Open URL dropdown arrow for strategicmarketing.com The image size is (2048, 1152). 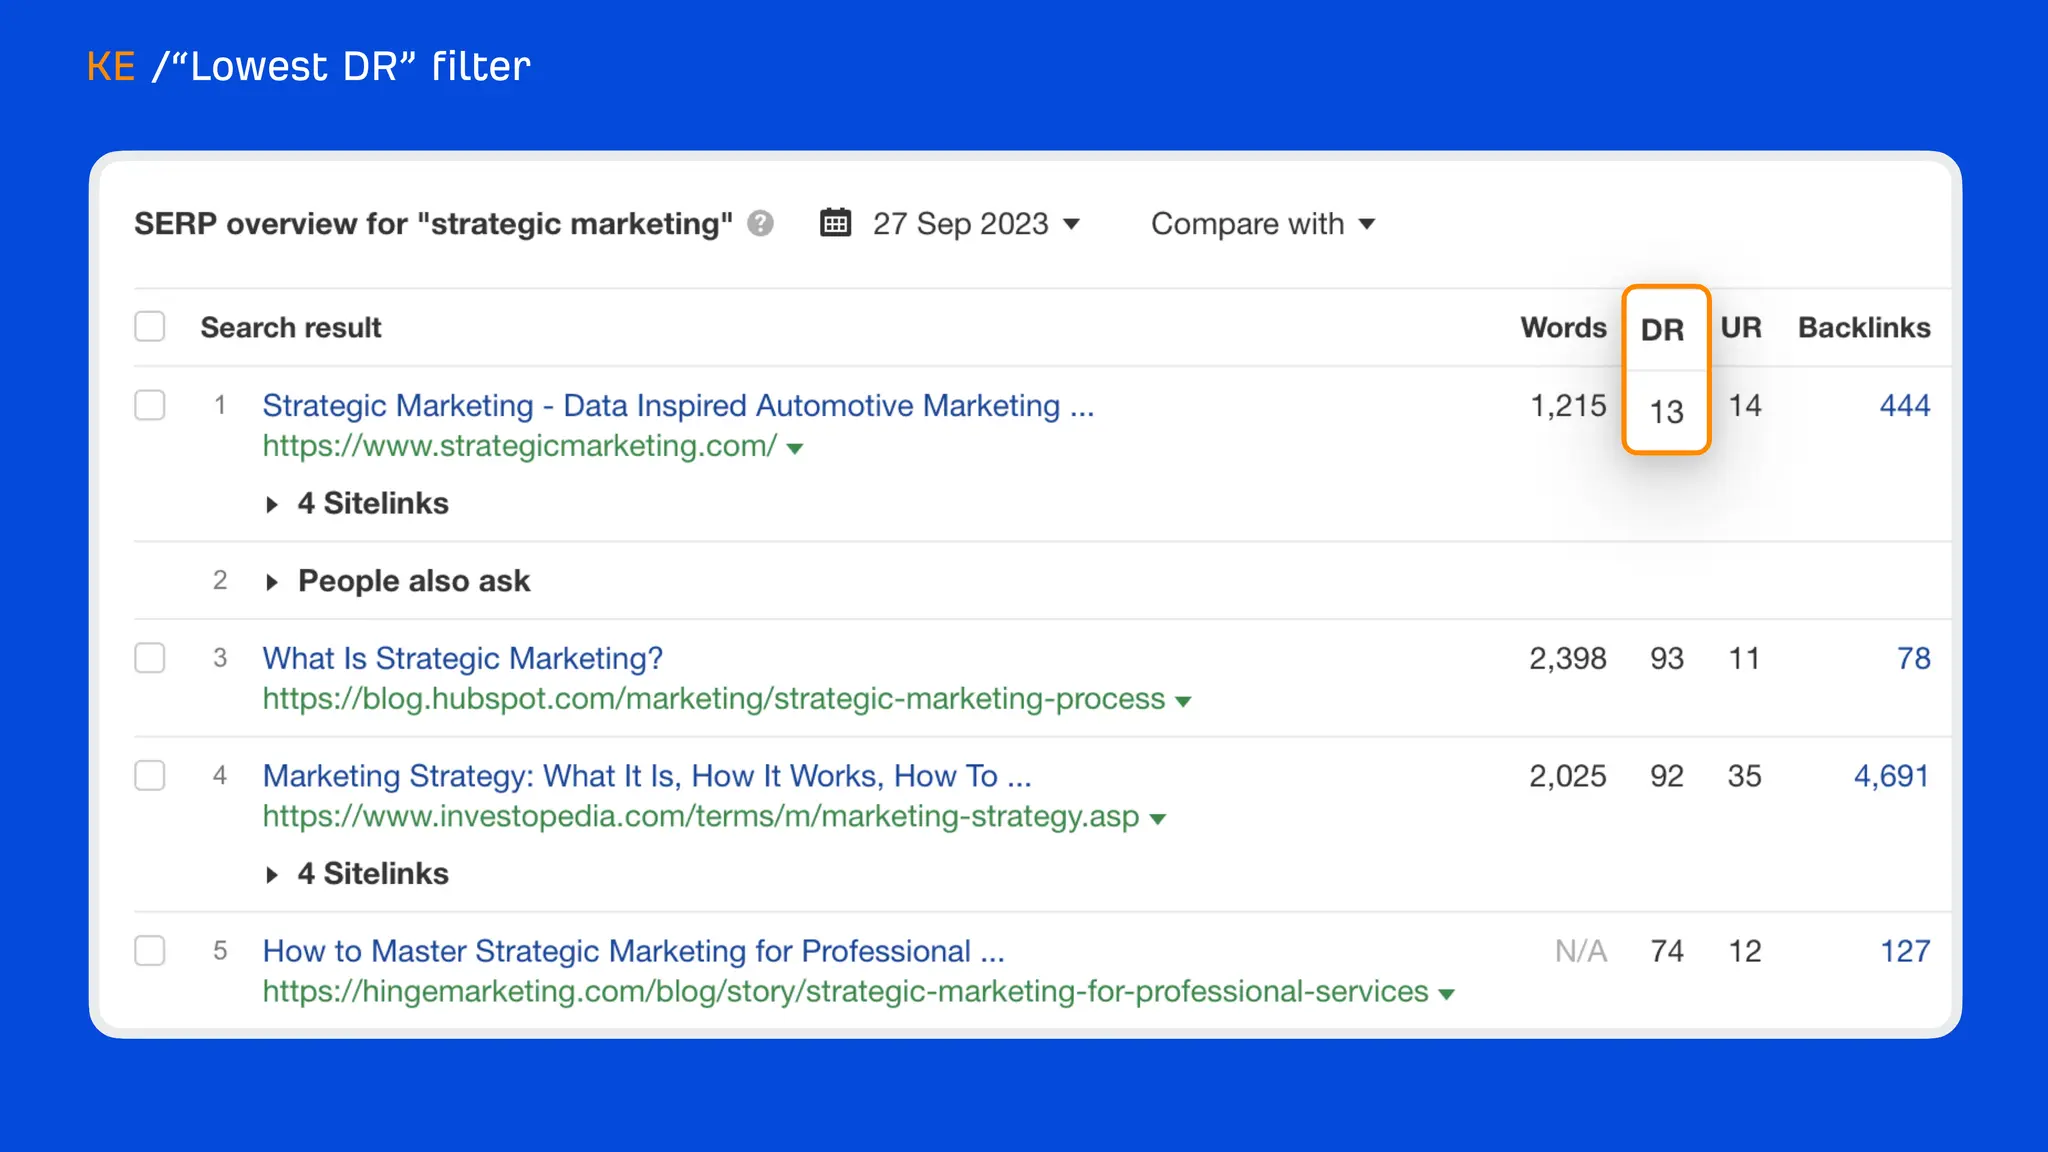pos(795,448)
